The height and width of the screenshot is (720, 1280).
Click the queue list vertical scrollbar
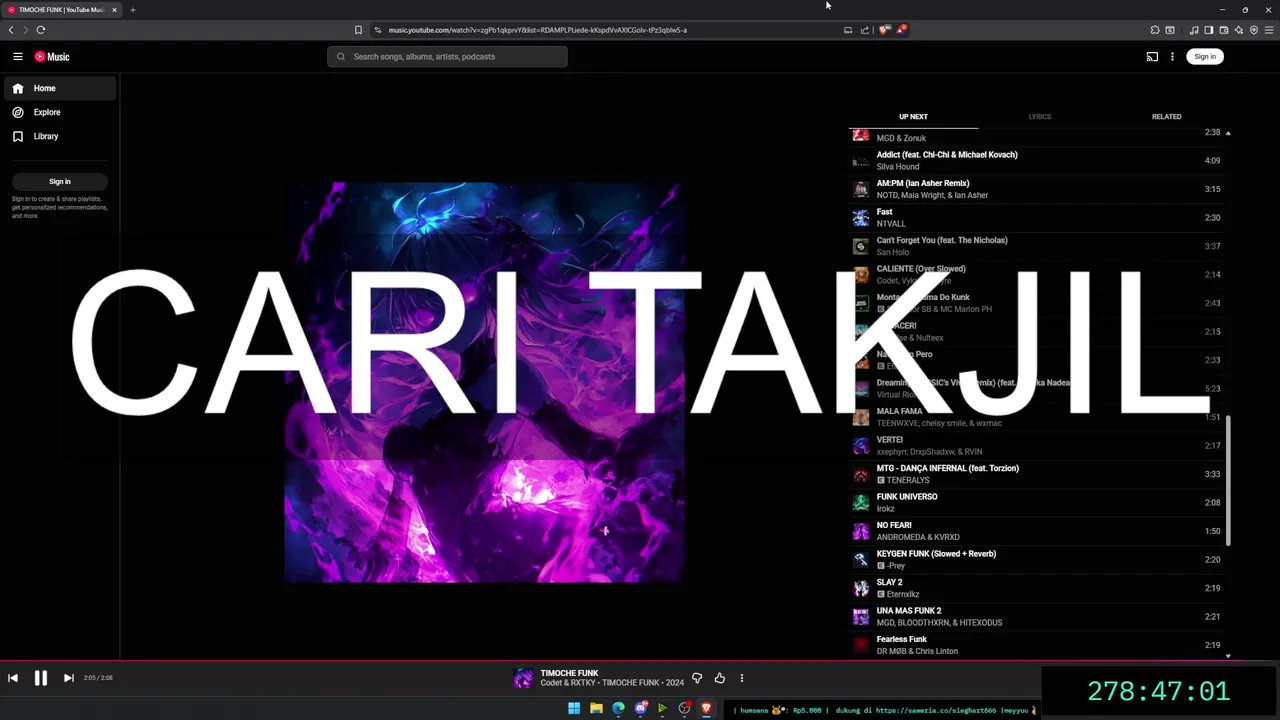pos(1228,480)
